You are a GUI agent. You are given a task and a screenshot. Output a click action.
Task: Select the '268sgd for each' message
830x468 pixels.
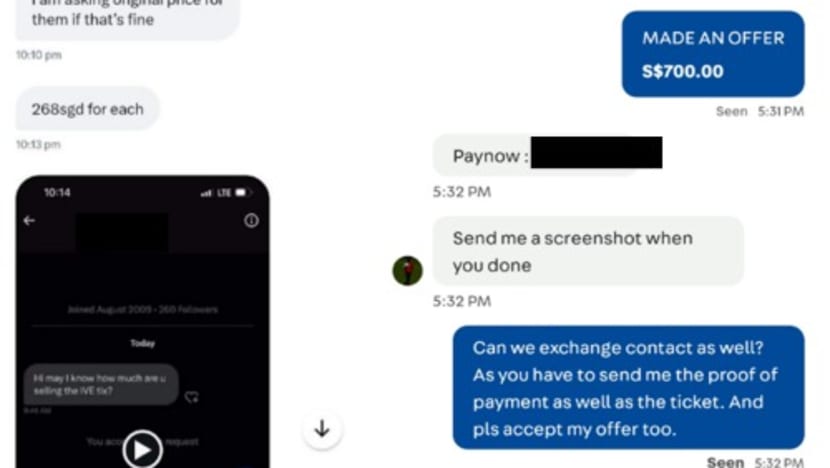87,109
